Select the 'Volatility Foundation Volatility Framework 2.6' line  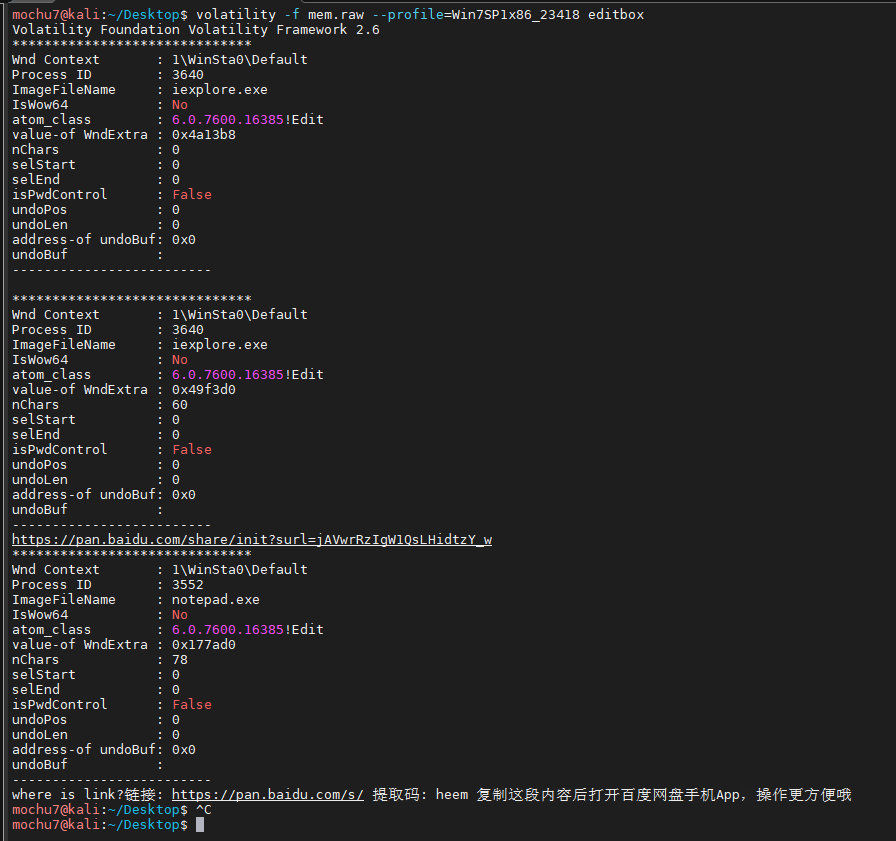click(x=195, y=30)
